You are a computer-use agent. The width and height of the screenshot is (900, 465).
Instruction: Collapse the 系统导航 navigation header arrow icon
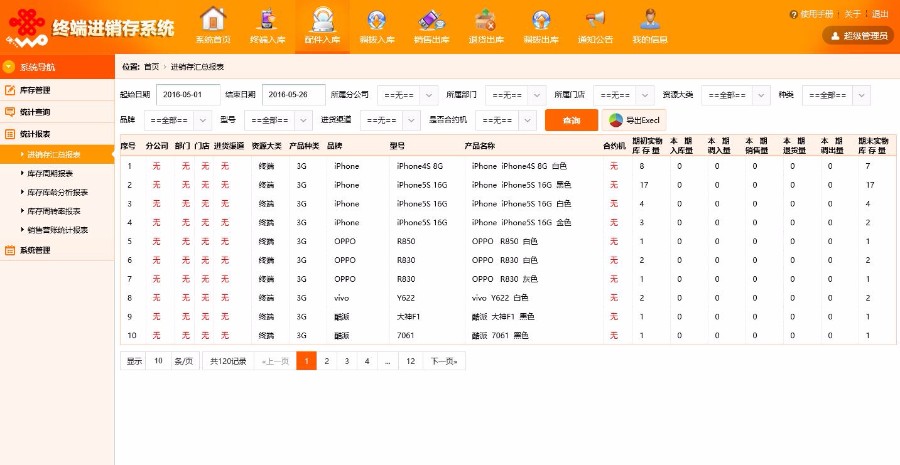click(x=8, y=67)
